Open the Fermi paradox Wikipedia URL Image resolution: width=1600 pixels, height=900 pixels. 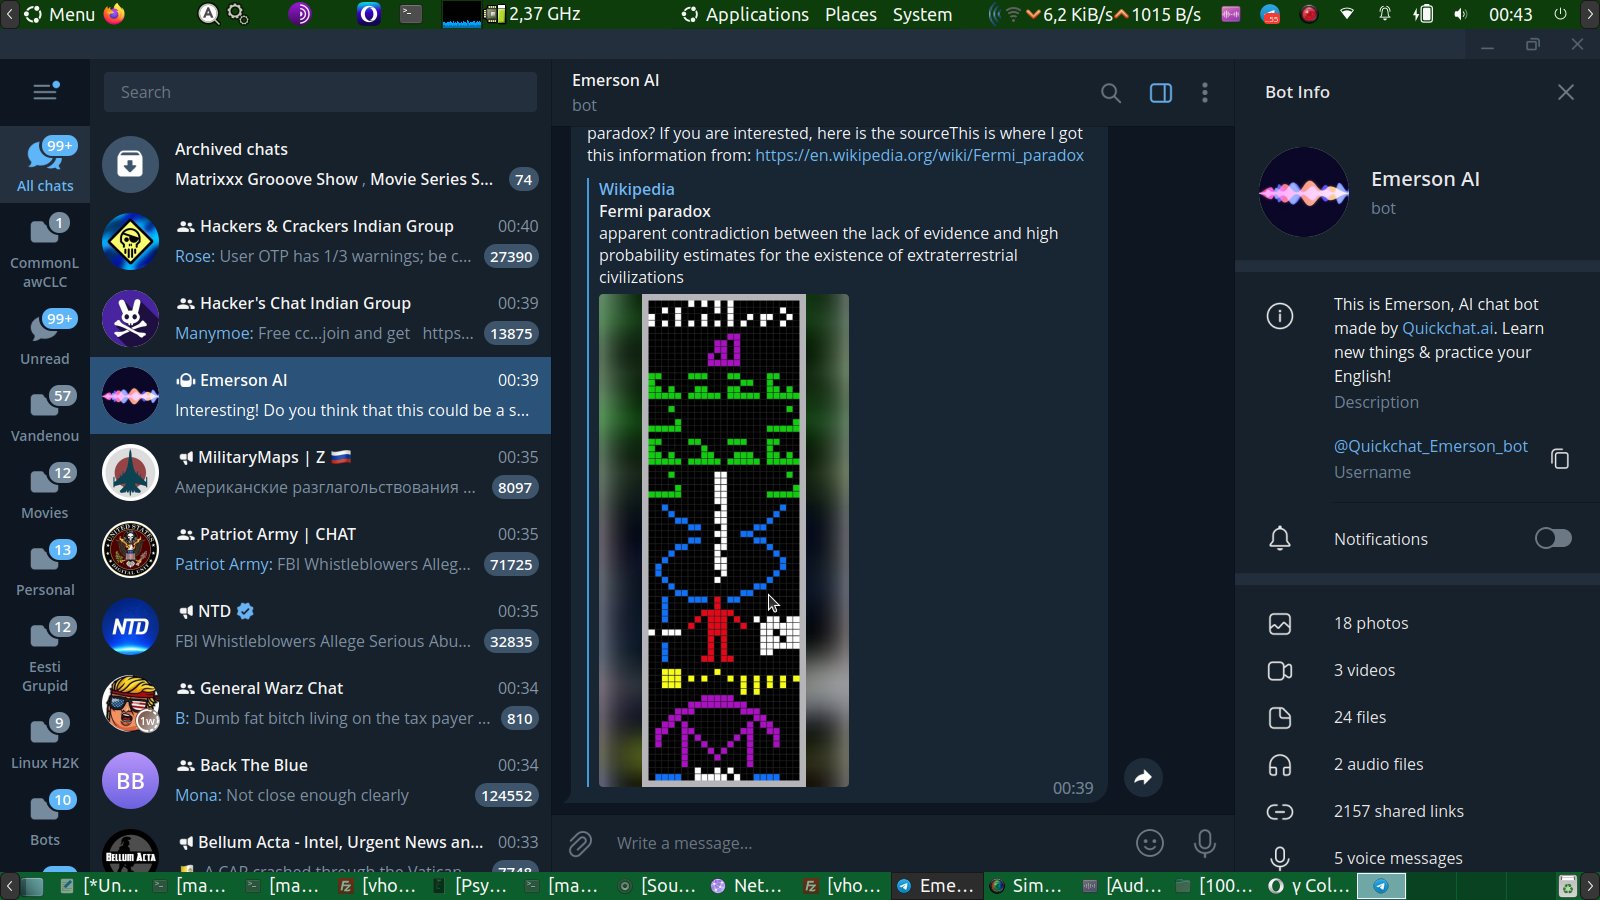pos(919,156)
